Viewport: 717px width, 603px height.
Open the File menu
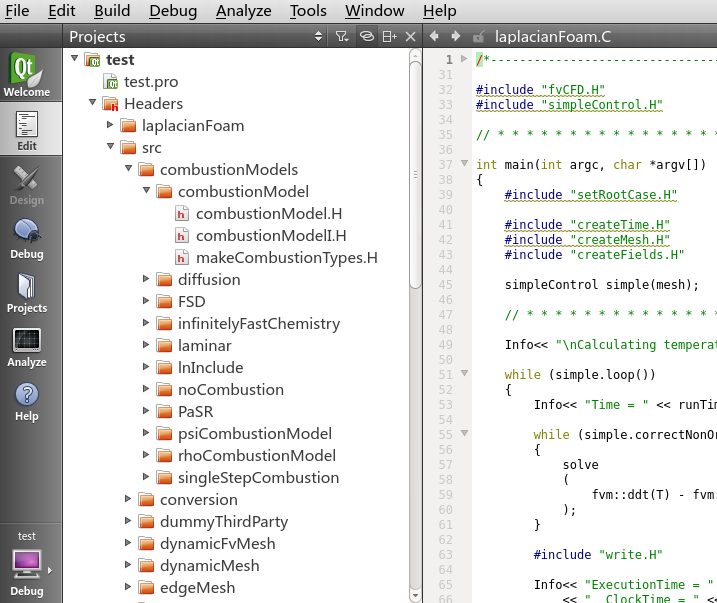[x=17, y=11]
